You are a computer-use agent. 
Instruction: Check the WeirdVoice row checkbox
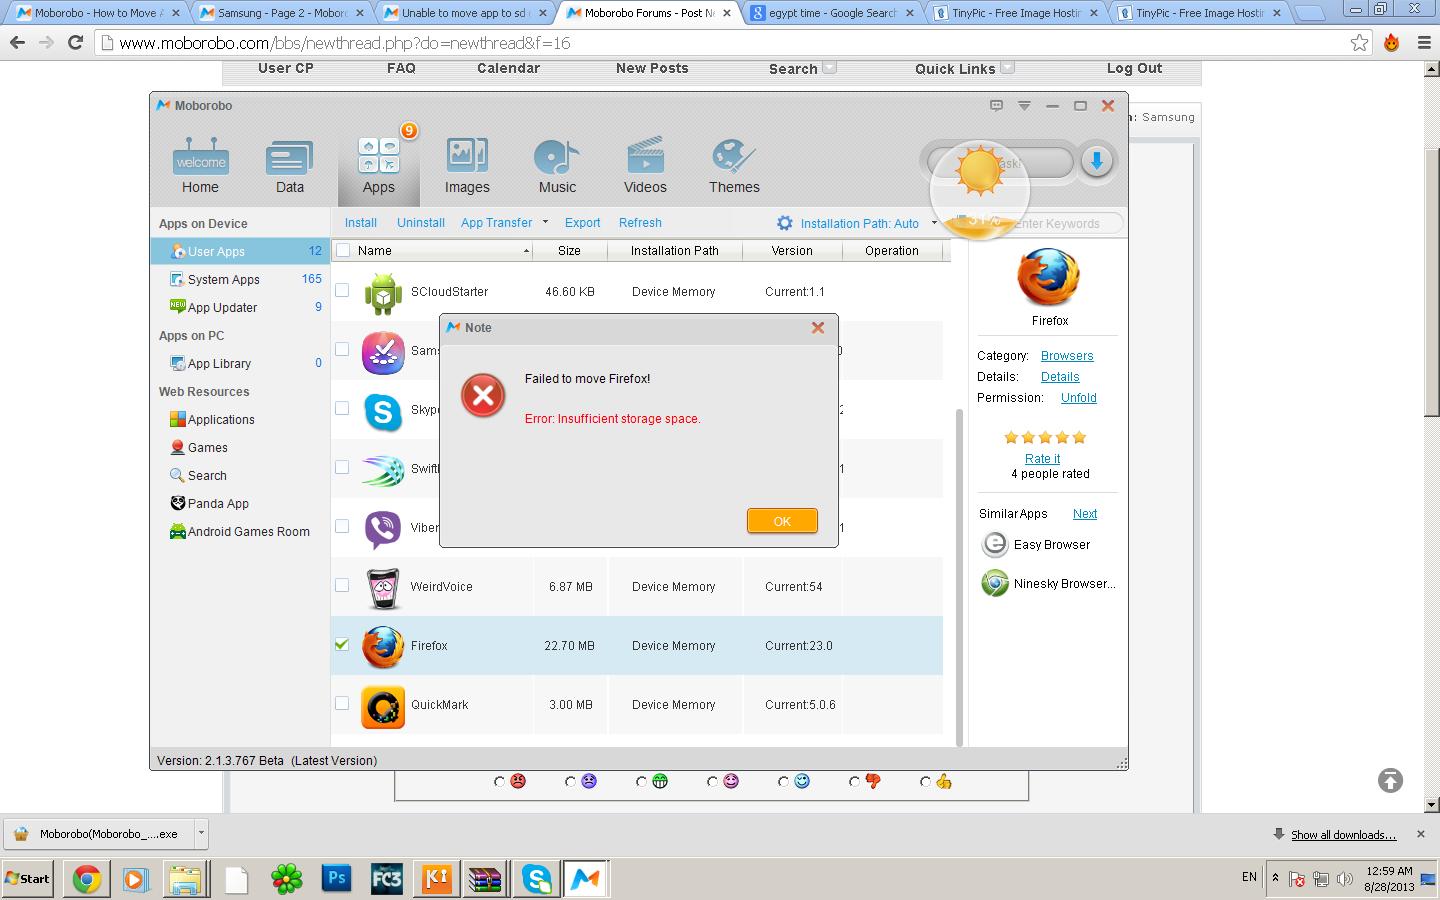(x=342, y=585)
